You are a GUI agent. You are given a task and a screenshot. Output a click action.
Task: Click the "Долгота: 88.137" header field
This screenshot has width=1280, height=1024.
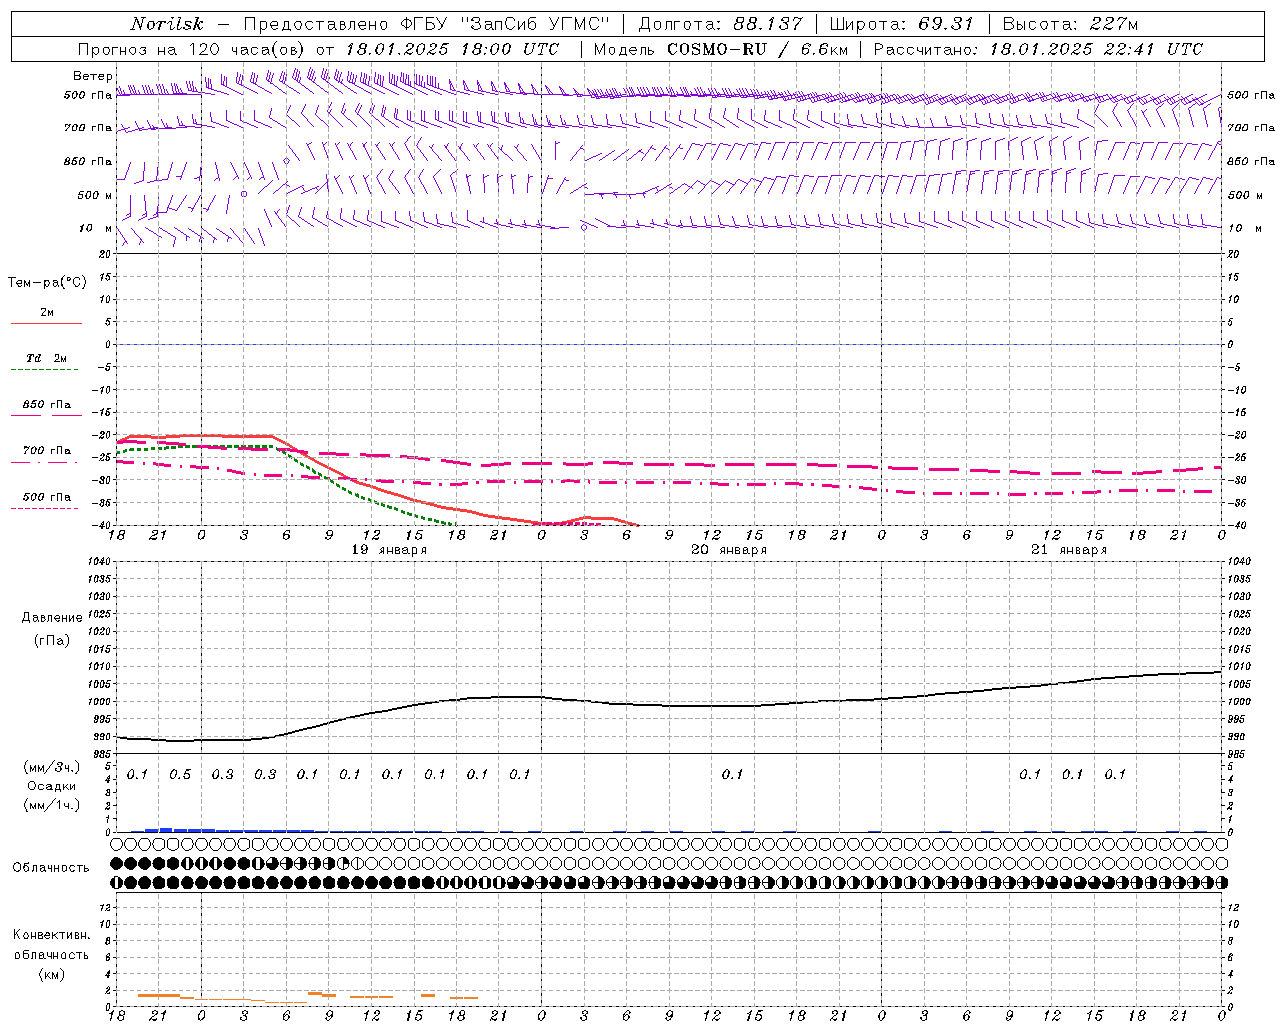[x=720, y=24]
